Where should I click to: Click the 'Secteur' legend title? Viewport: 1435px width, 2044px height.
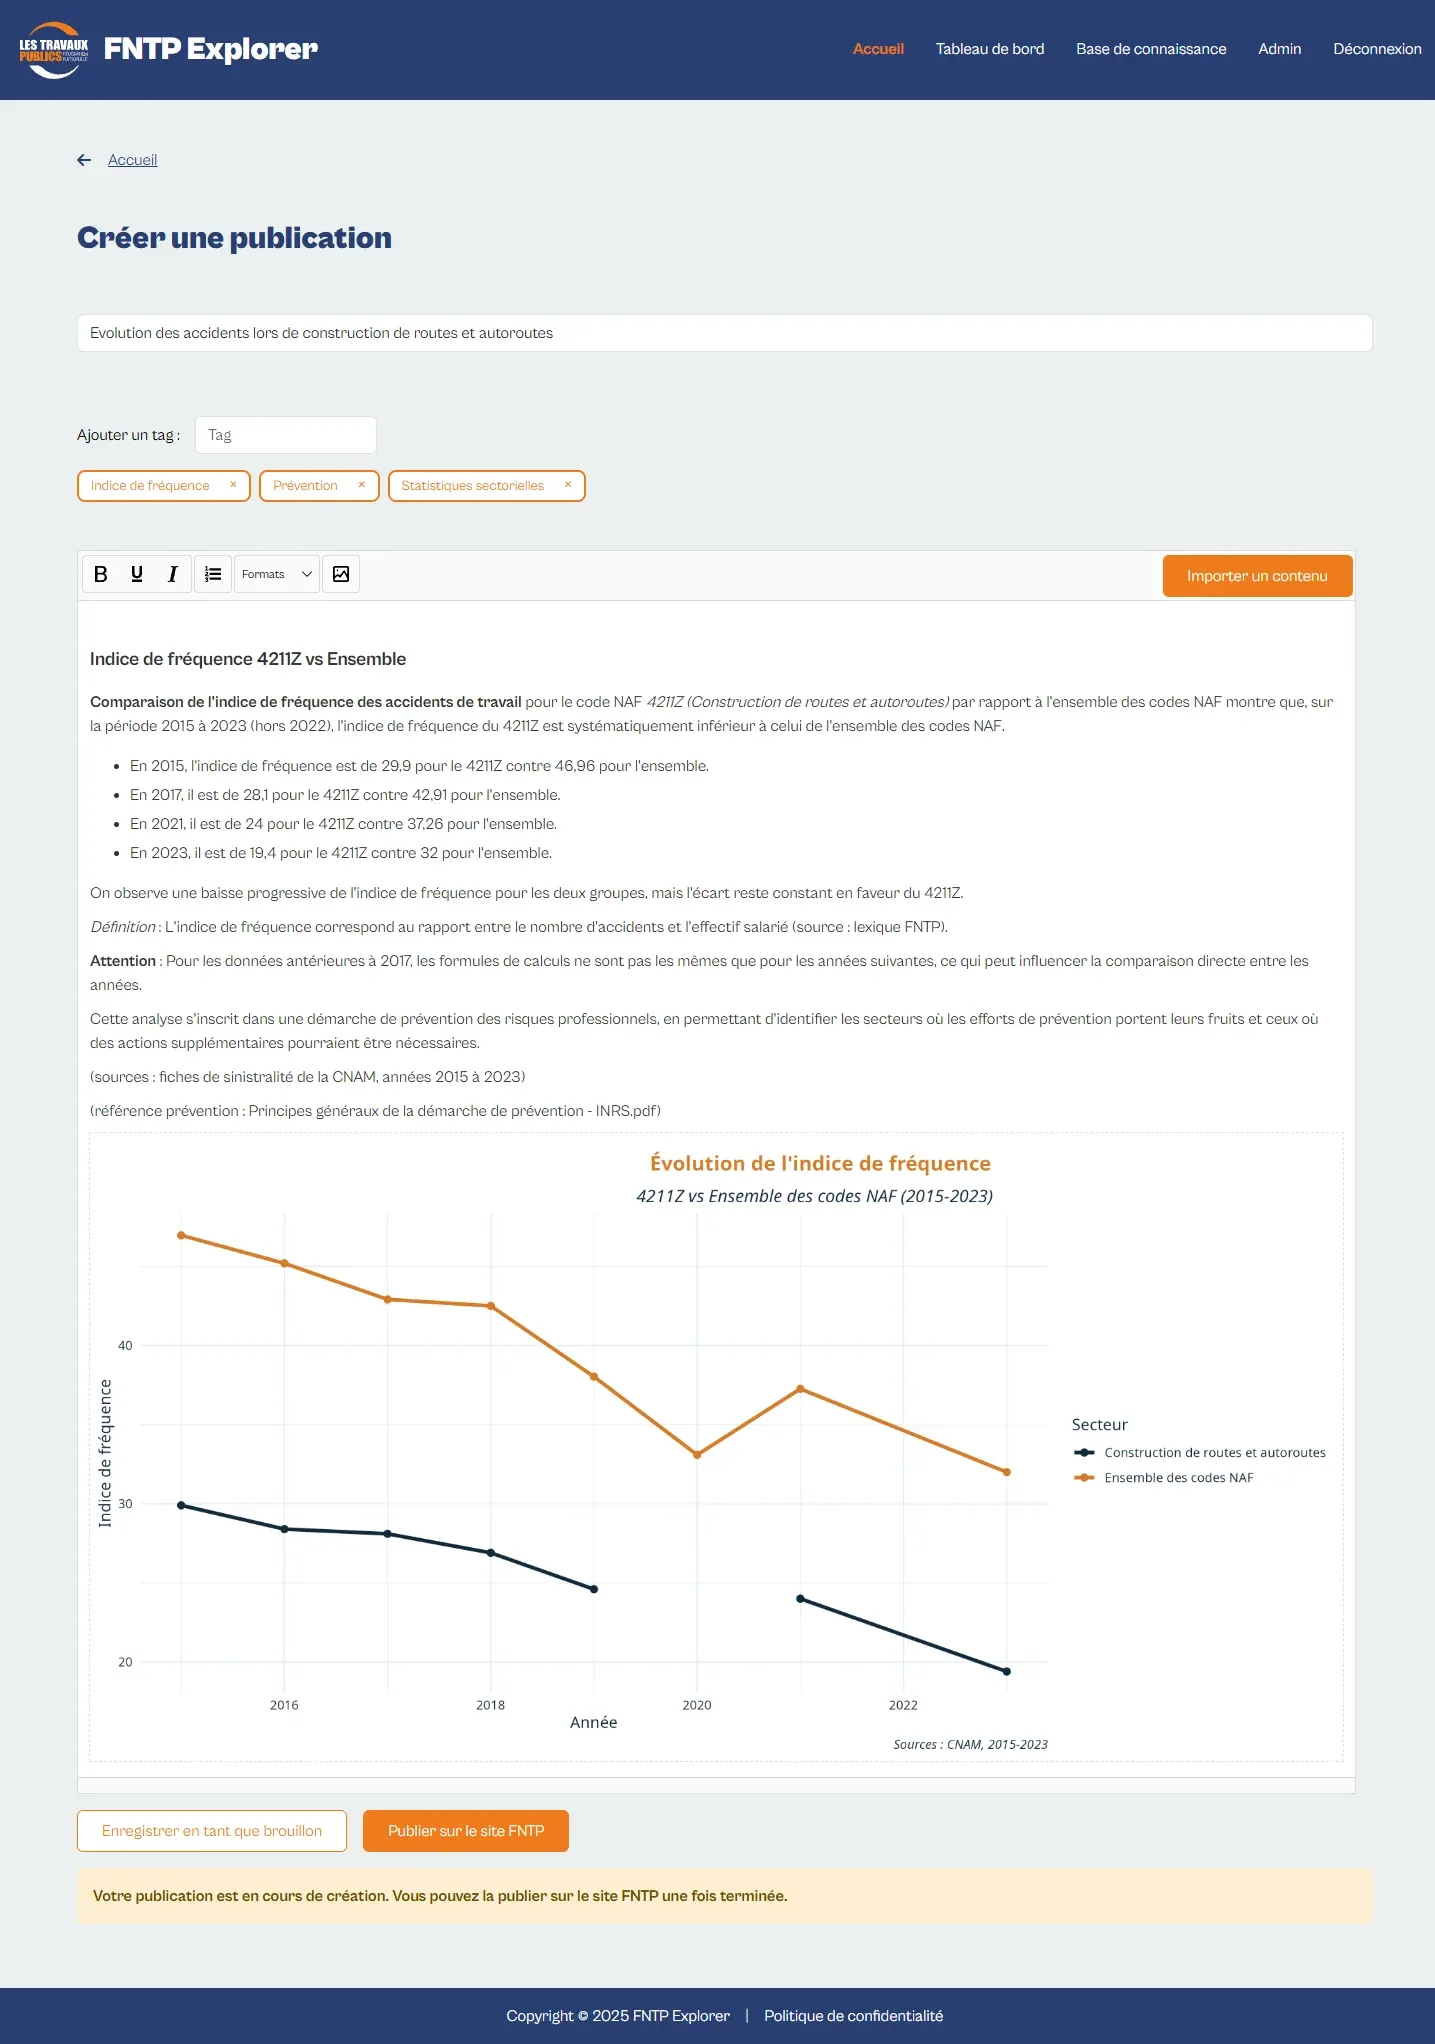(1099, 1425)
